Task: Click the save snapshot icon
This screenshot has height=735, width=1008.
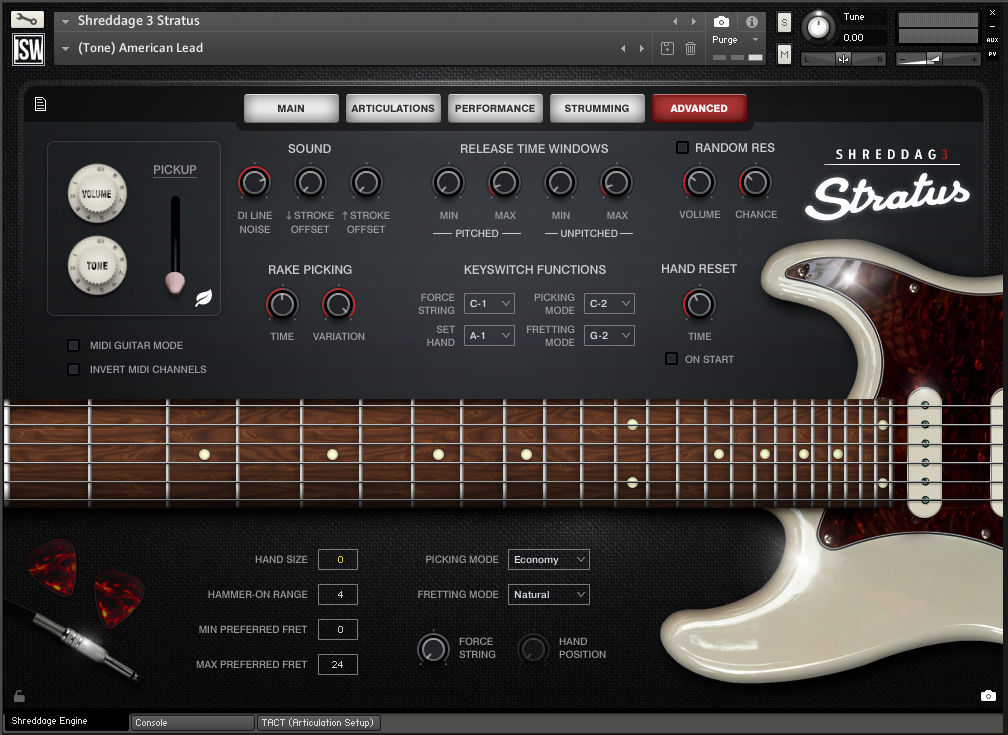Action: coord(668,48)
